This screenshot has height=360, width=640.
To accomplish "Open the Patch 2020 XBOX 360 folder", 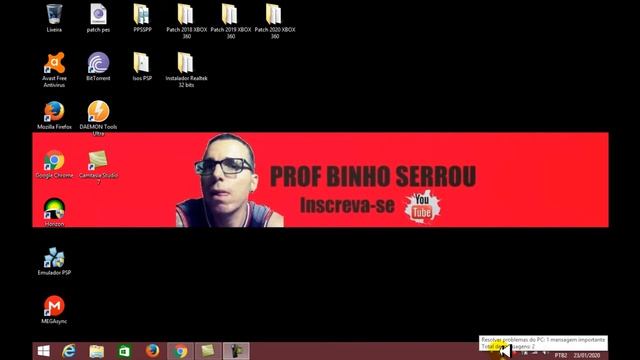I will tap(275, 21).
